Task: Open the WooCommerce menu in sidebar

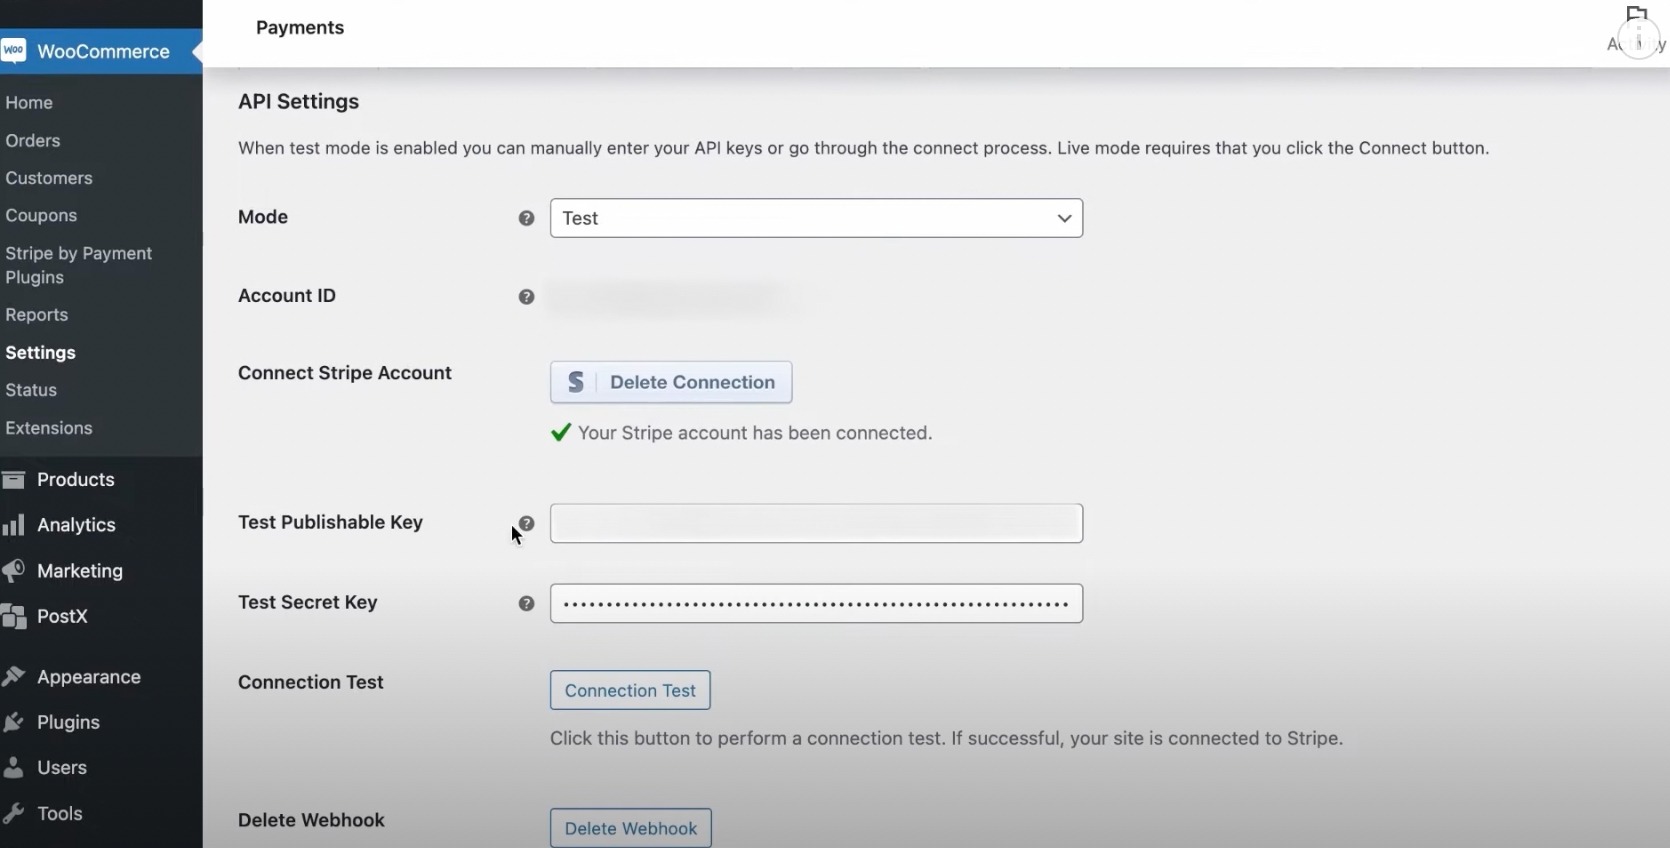Action: (101, 51)
